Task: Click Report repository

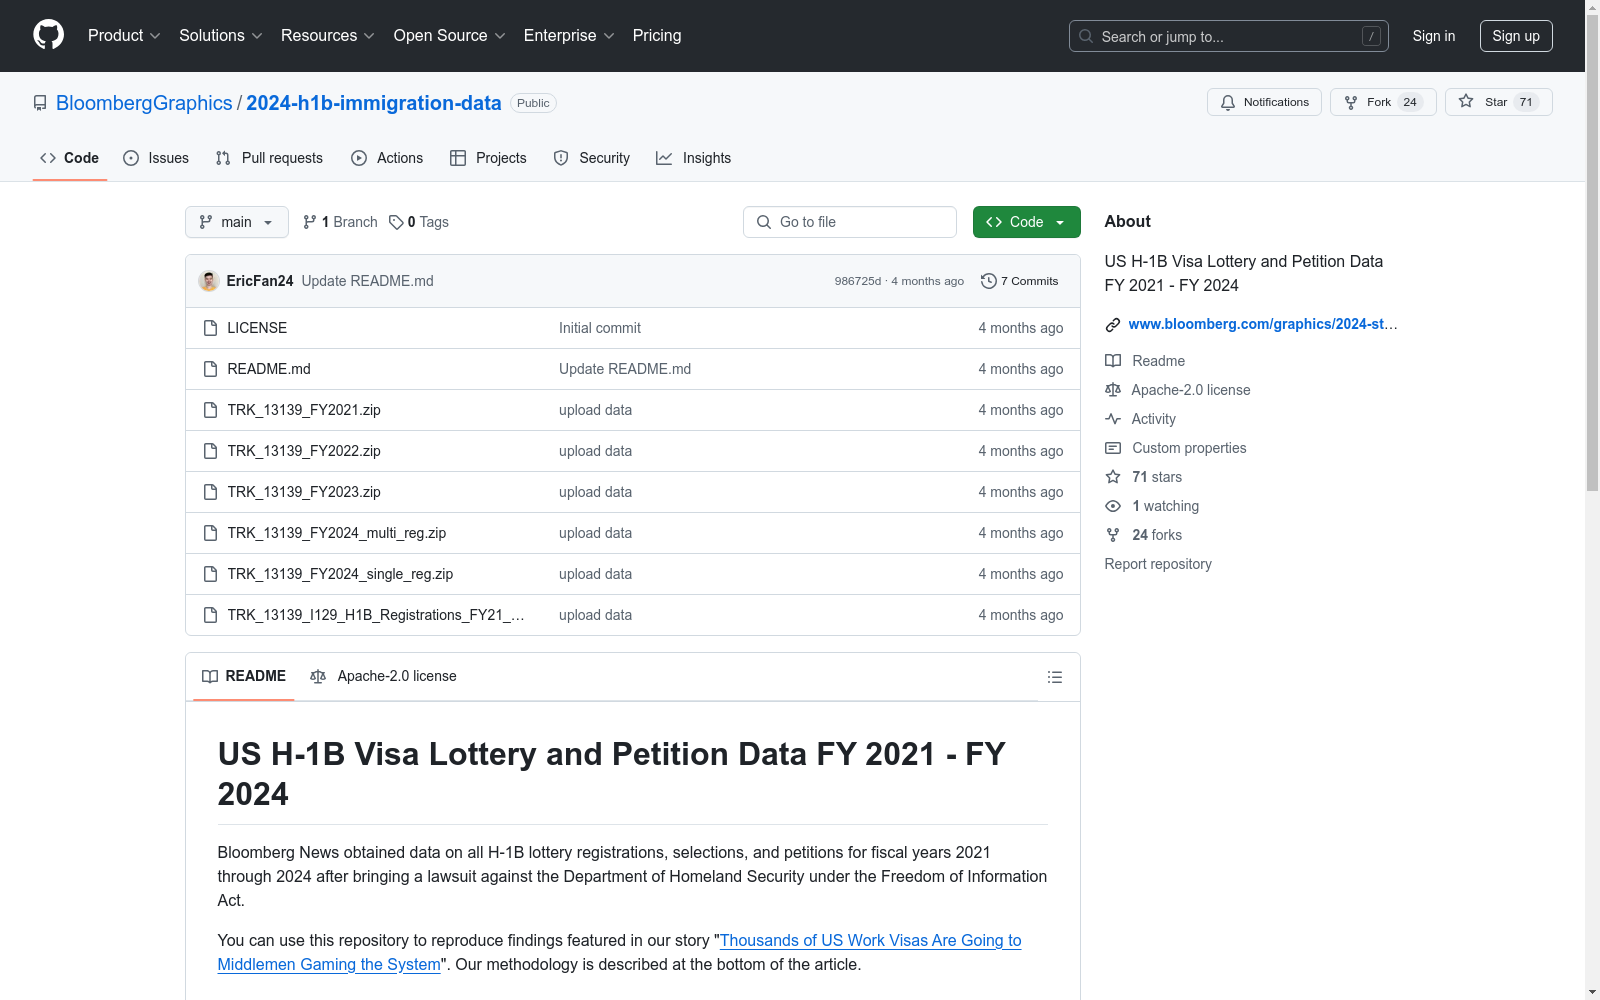Action: click(x=1158, y=564)
